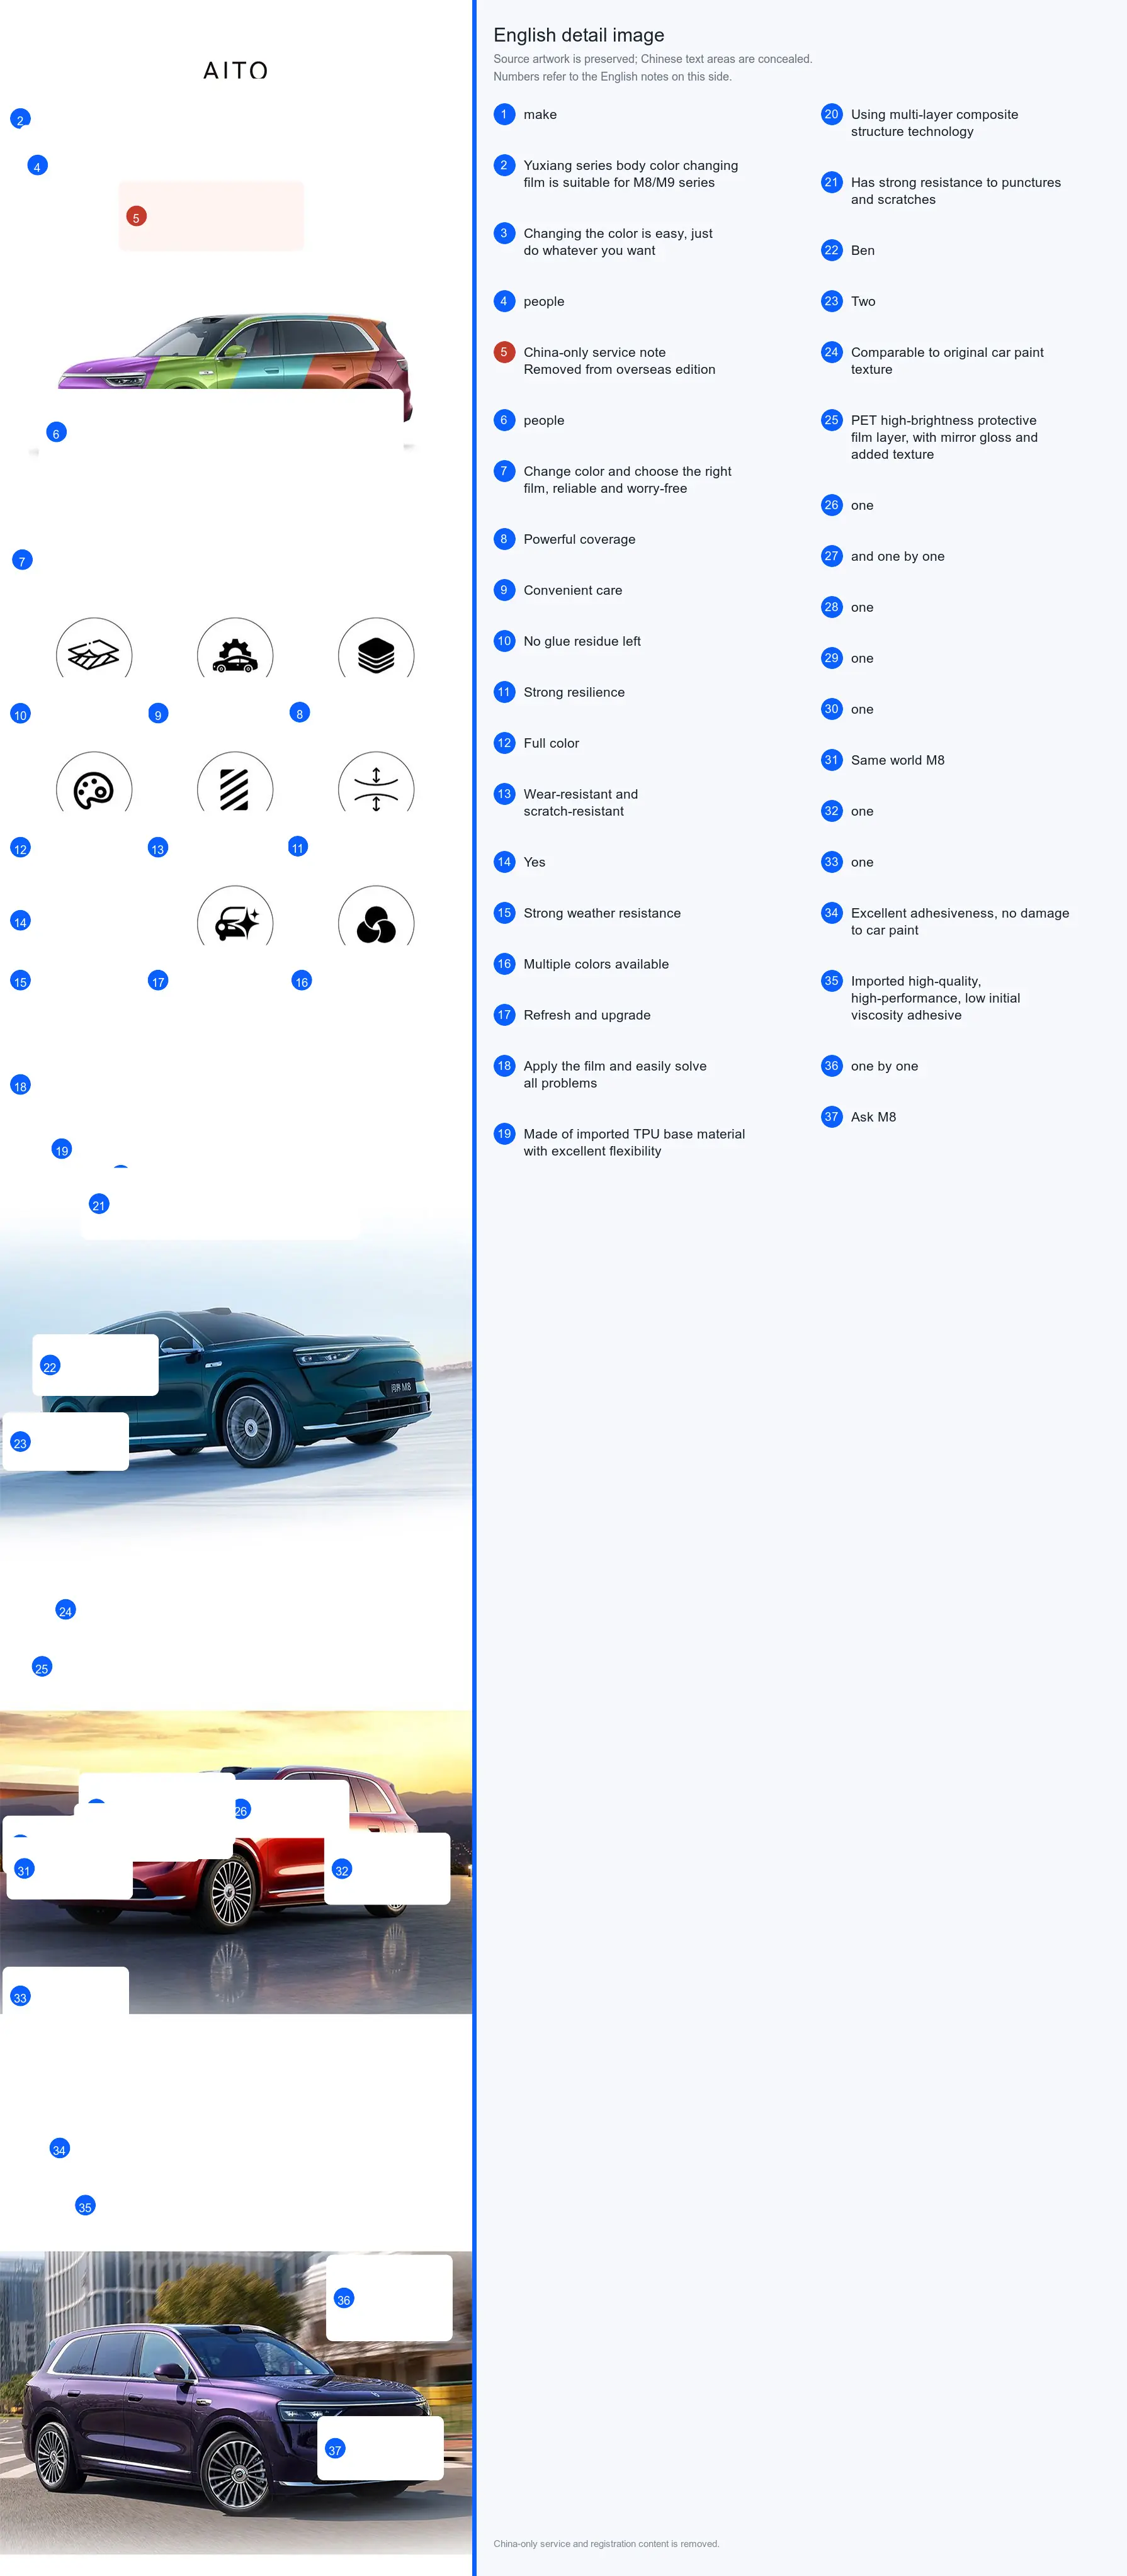Select the three overlapping circles icon
This screenshot has width=1127, height=2576.
tap(376, 925)
